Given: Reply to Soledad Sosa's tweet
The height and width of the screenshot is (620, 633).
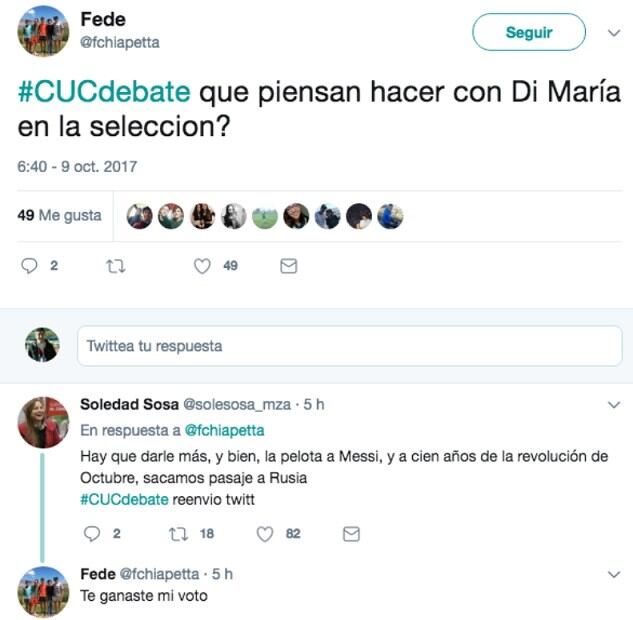Looking at the screenshot, I should (x=92, y=534).
